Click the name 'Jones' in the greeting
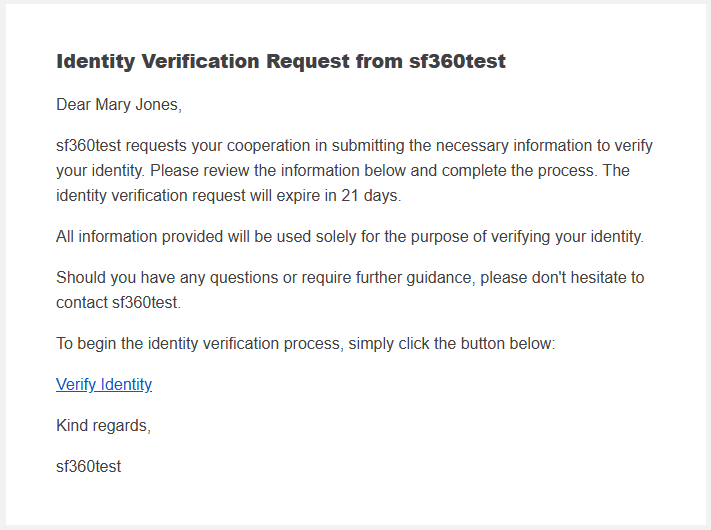 159,105
